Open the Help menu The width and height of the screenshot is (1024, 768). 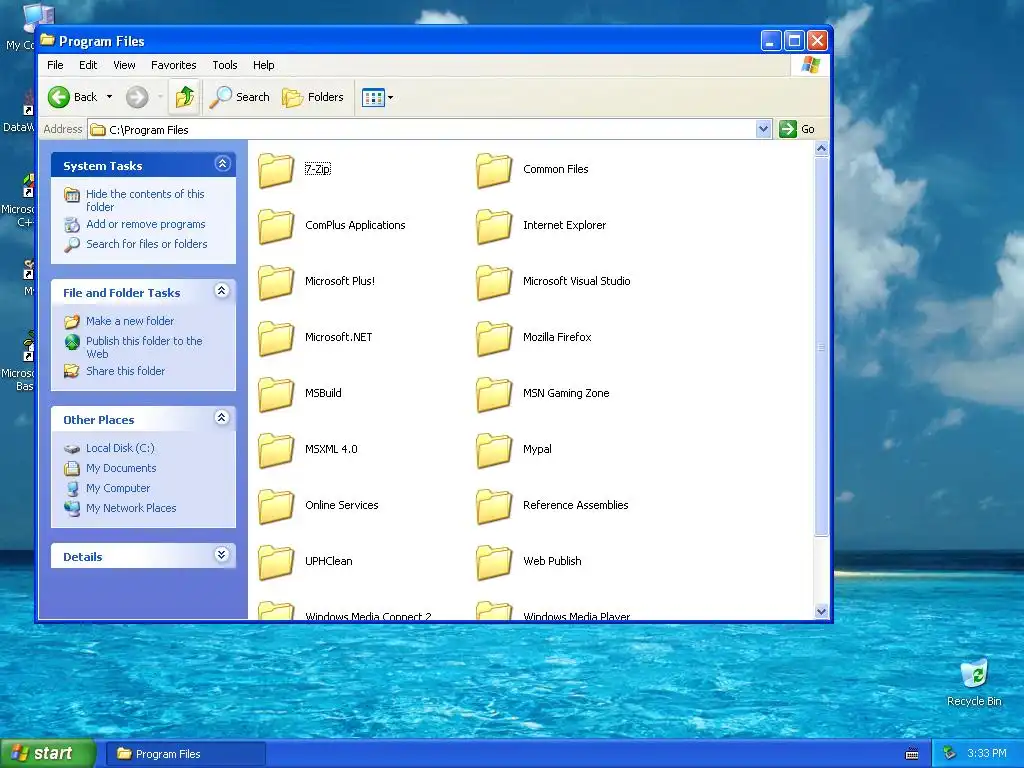tap(264, 65)
